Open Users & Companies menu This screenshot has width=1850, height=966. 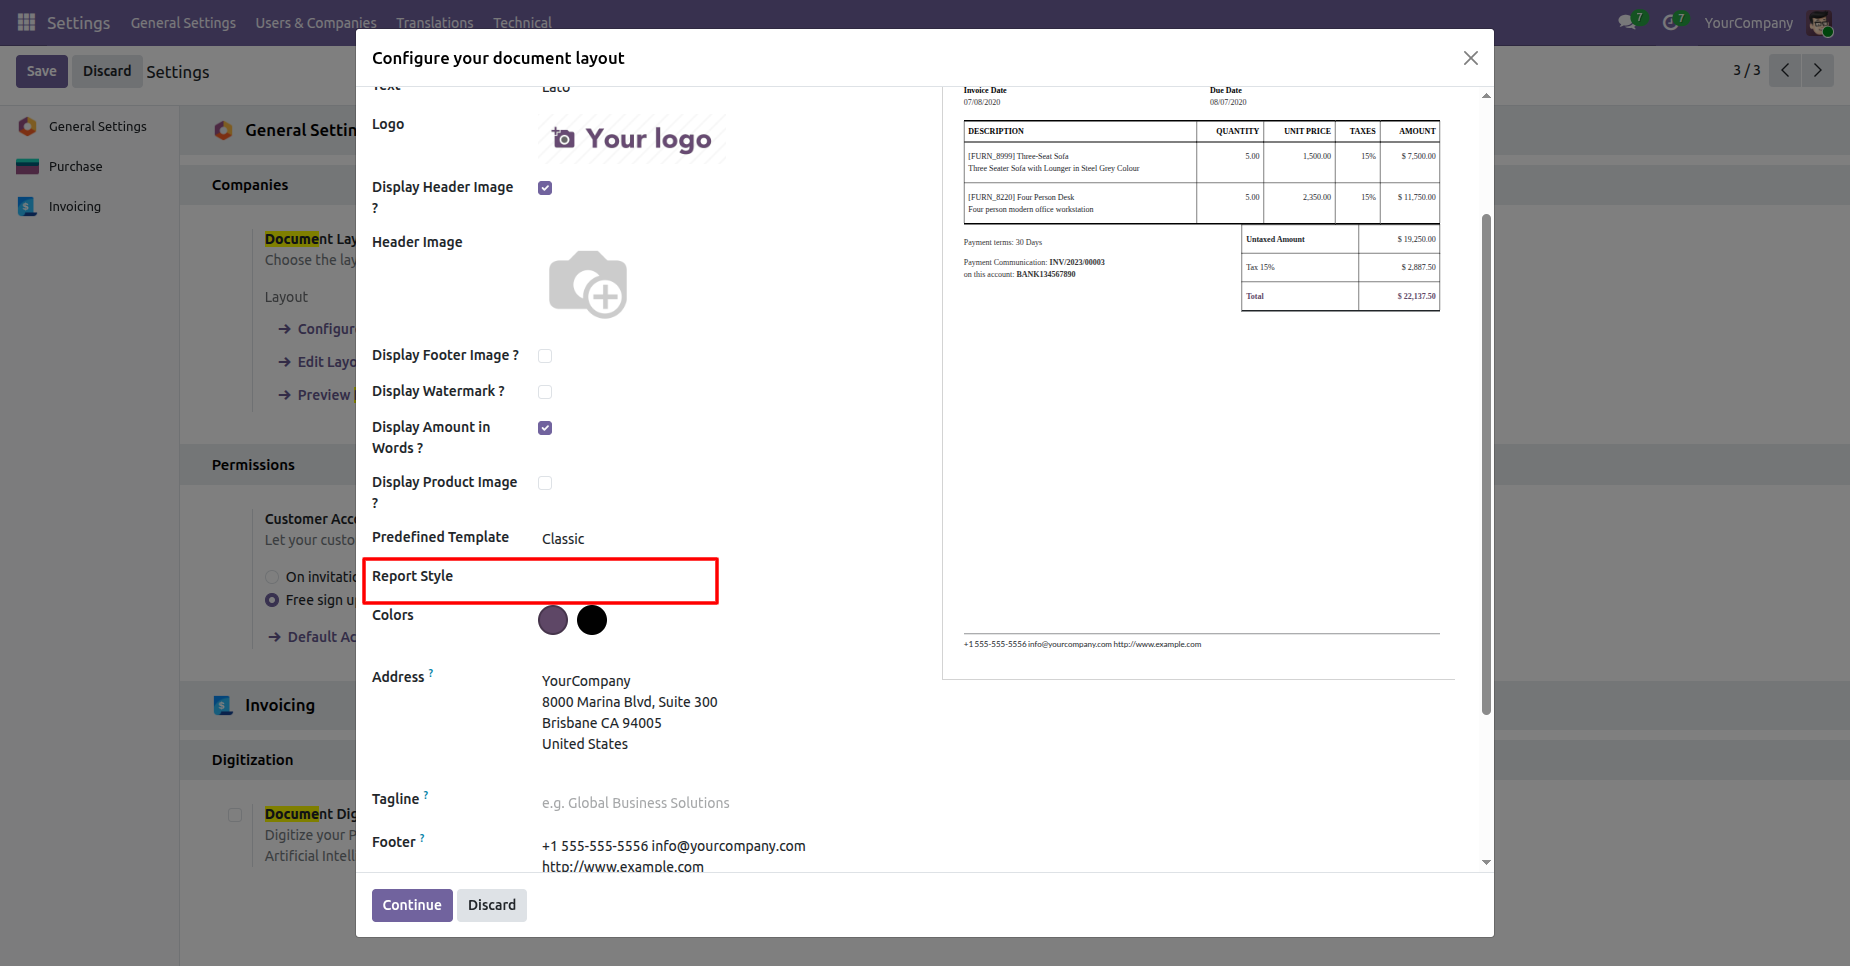pyautogui.click(x=316, y=22)
